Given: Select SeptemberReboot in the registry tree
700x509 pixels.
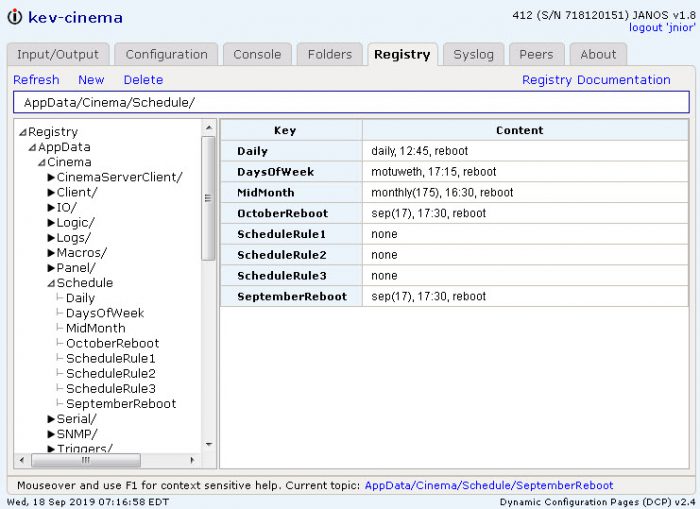Looking at the screenshot, I should (x=121, y=404).
